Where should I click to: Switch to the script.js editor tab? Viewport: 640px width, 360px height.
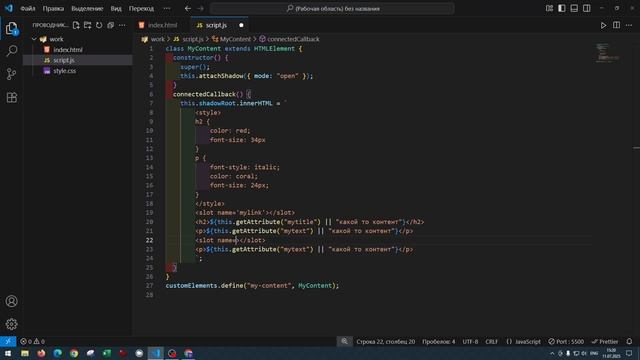pos(216,25)
